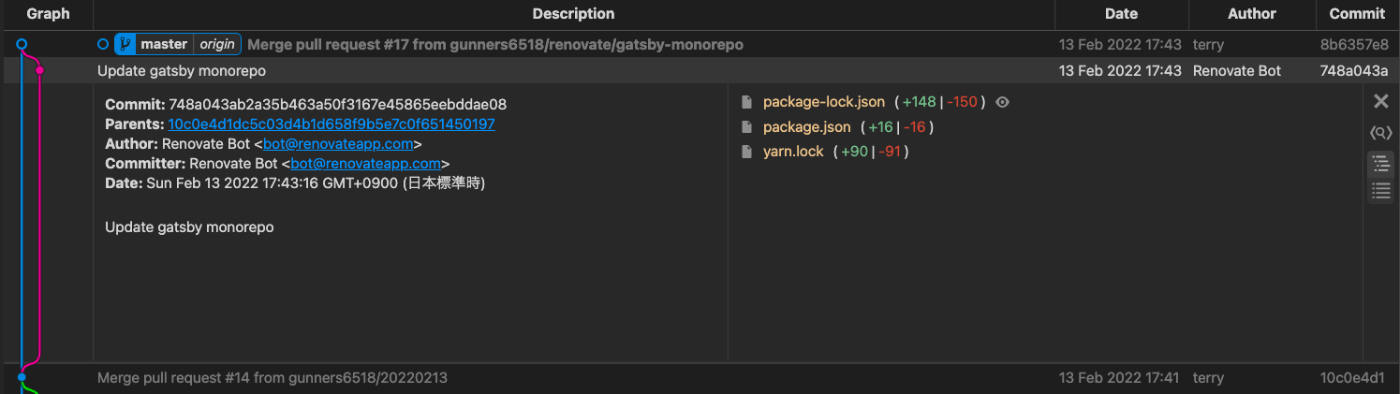
Task: Click the Description column header
Action: pos(573,14)
